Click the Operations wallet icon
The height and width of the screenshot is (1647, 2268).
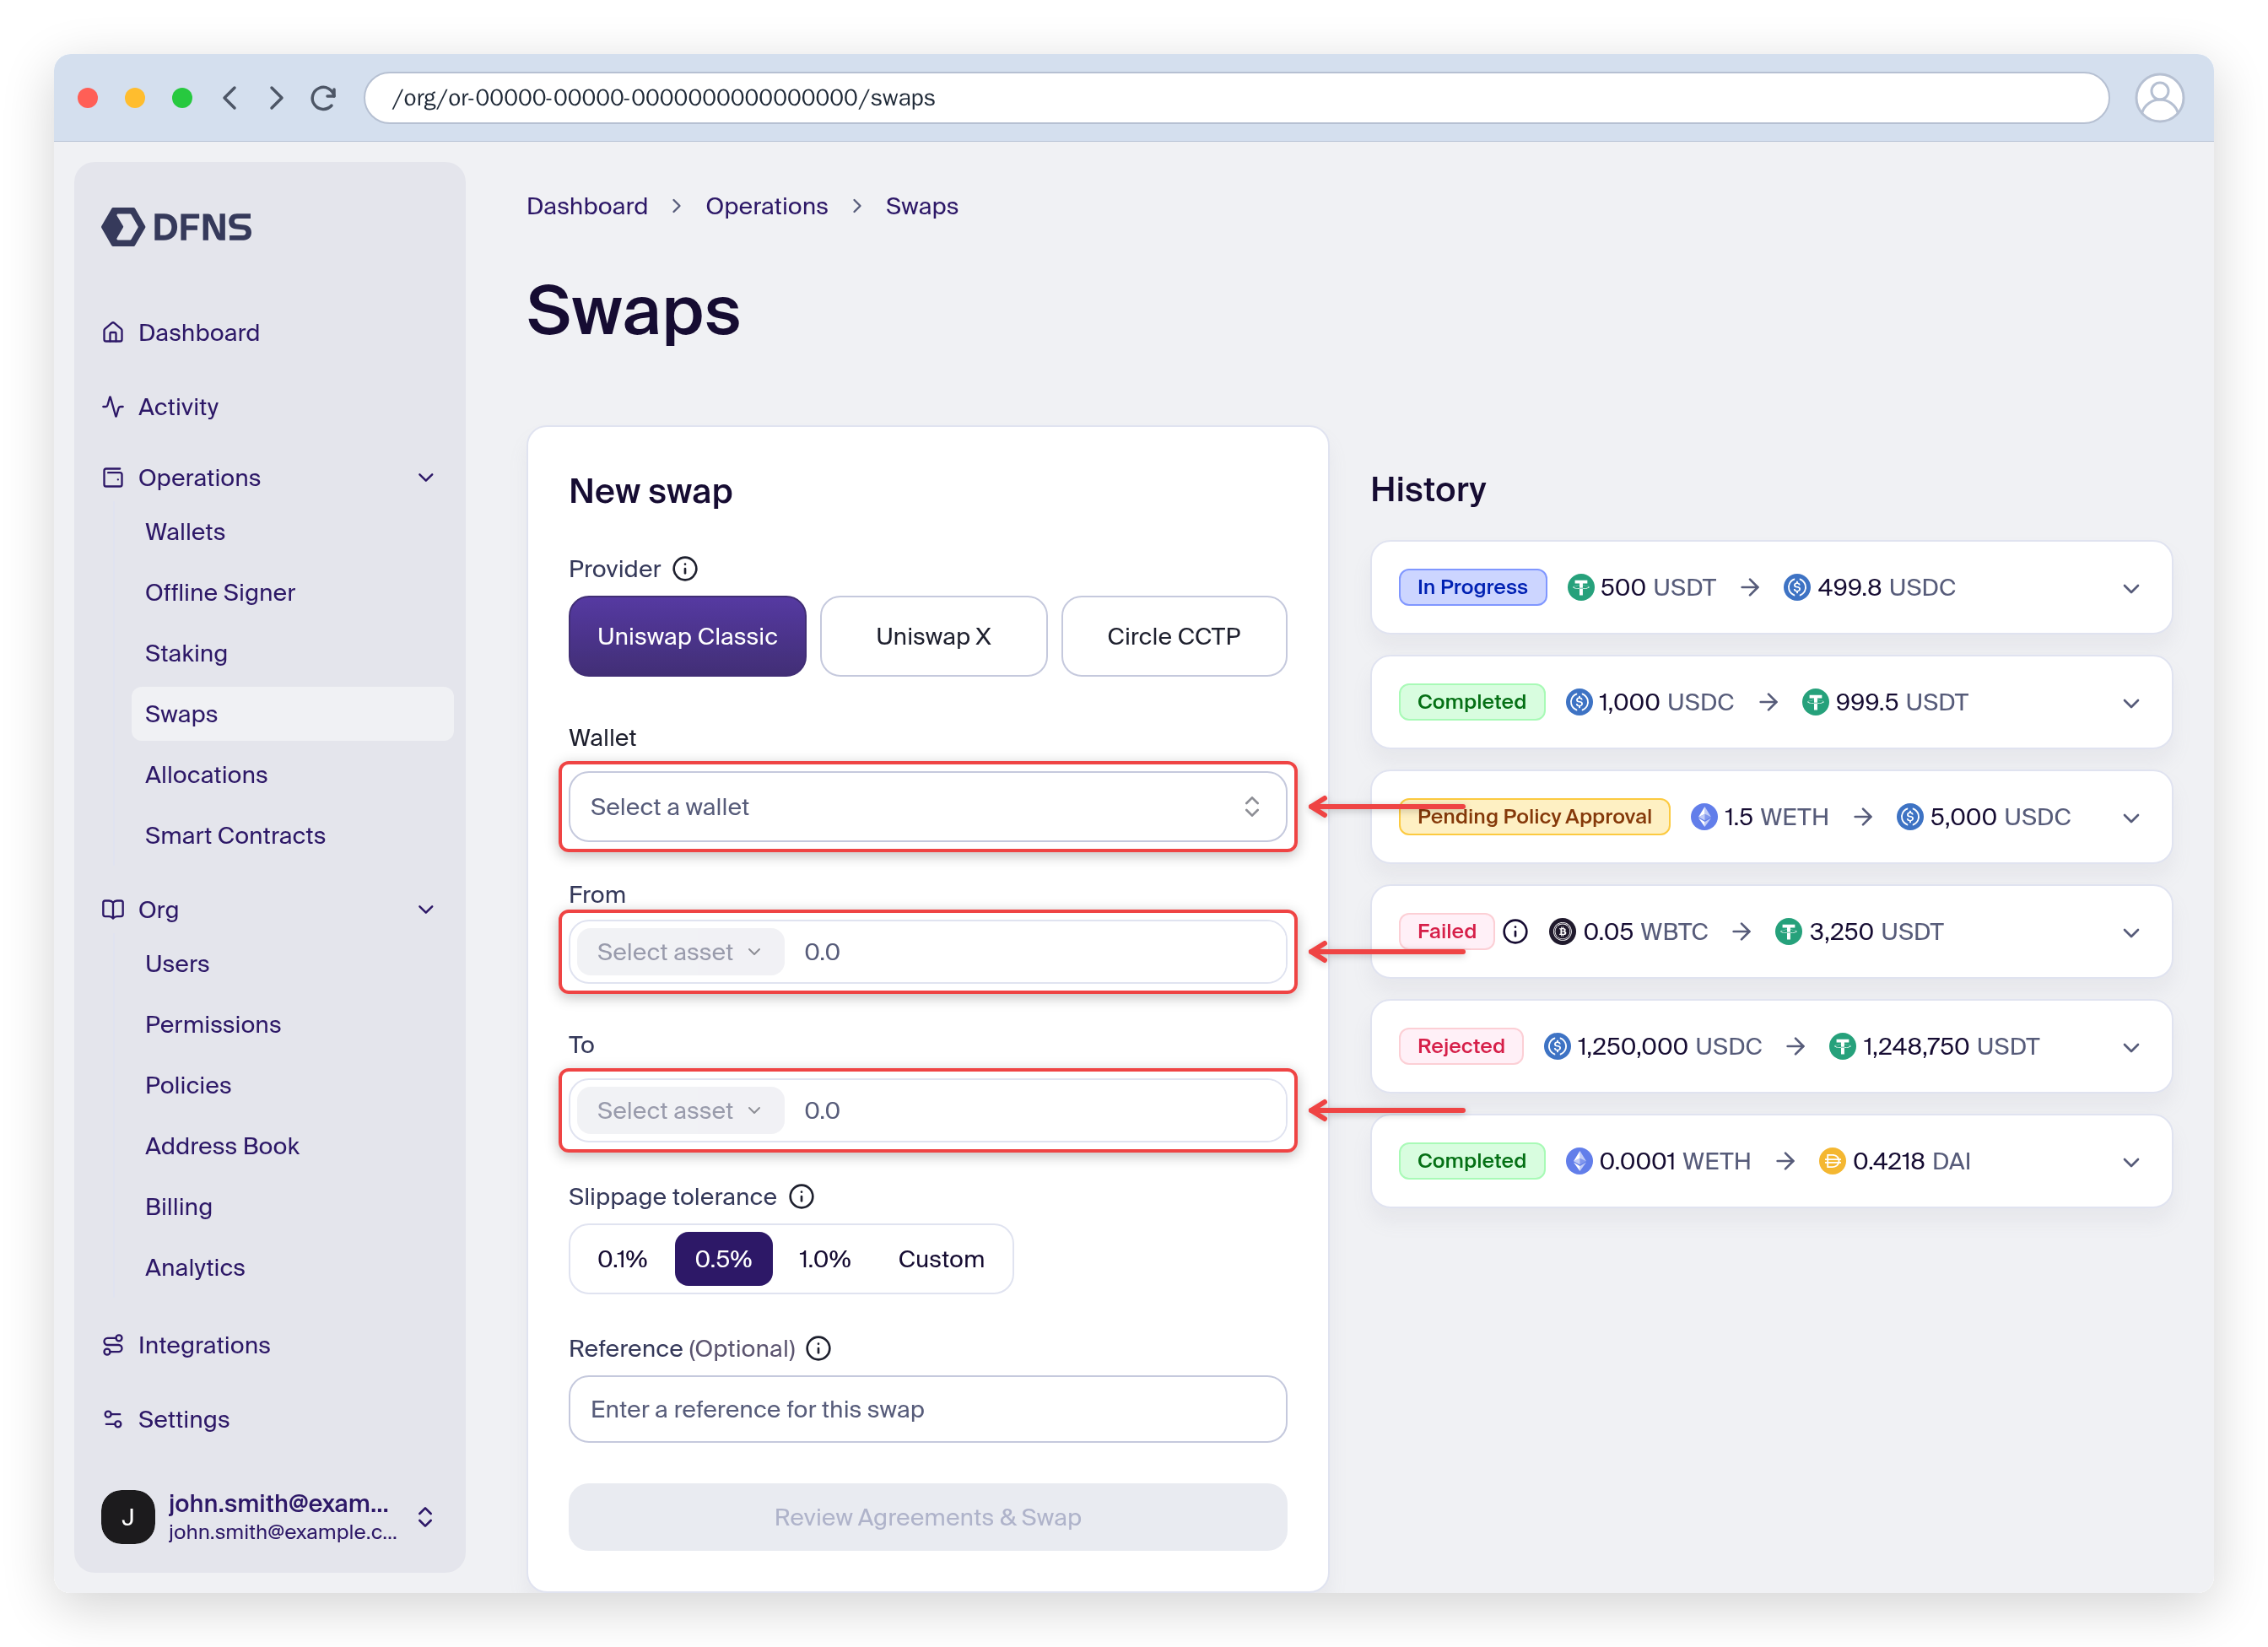[x=113, y=477]
